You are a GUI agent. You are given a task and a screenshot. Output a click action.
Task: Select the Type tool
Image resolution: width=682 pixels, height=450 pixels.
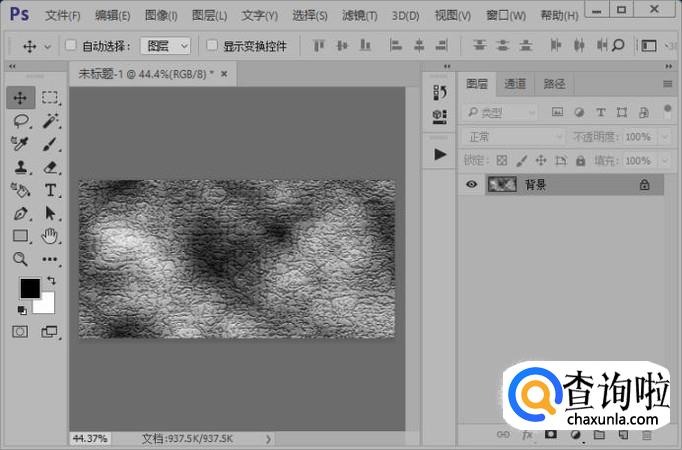point(50,190)
